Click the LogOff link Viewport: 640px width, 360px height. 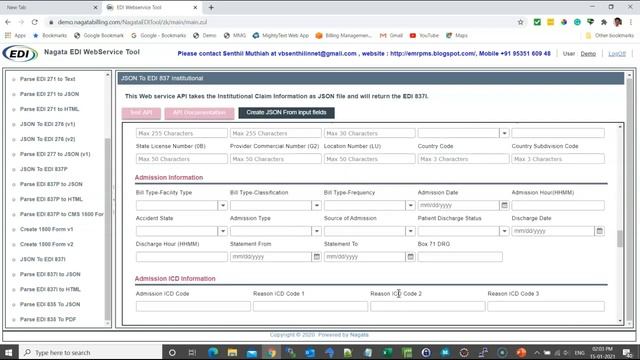pos(617,53)
